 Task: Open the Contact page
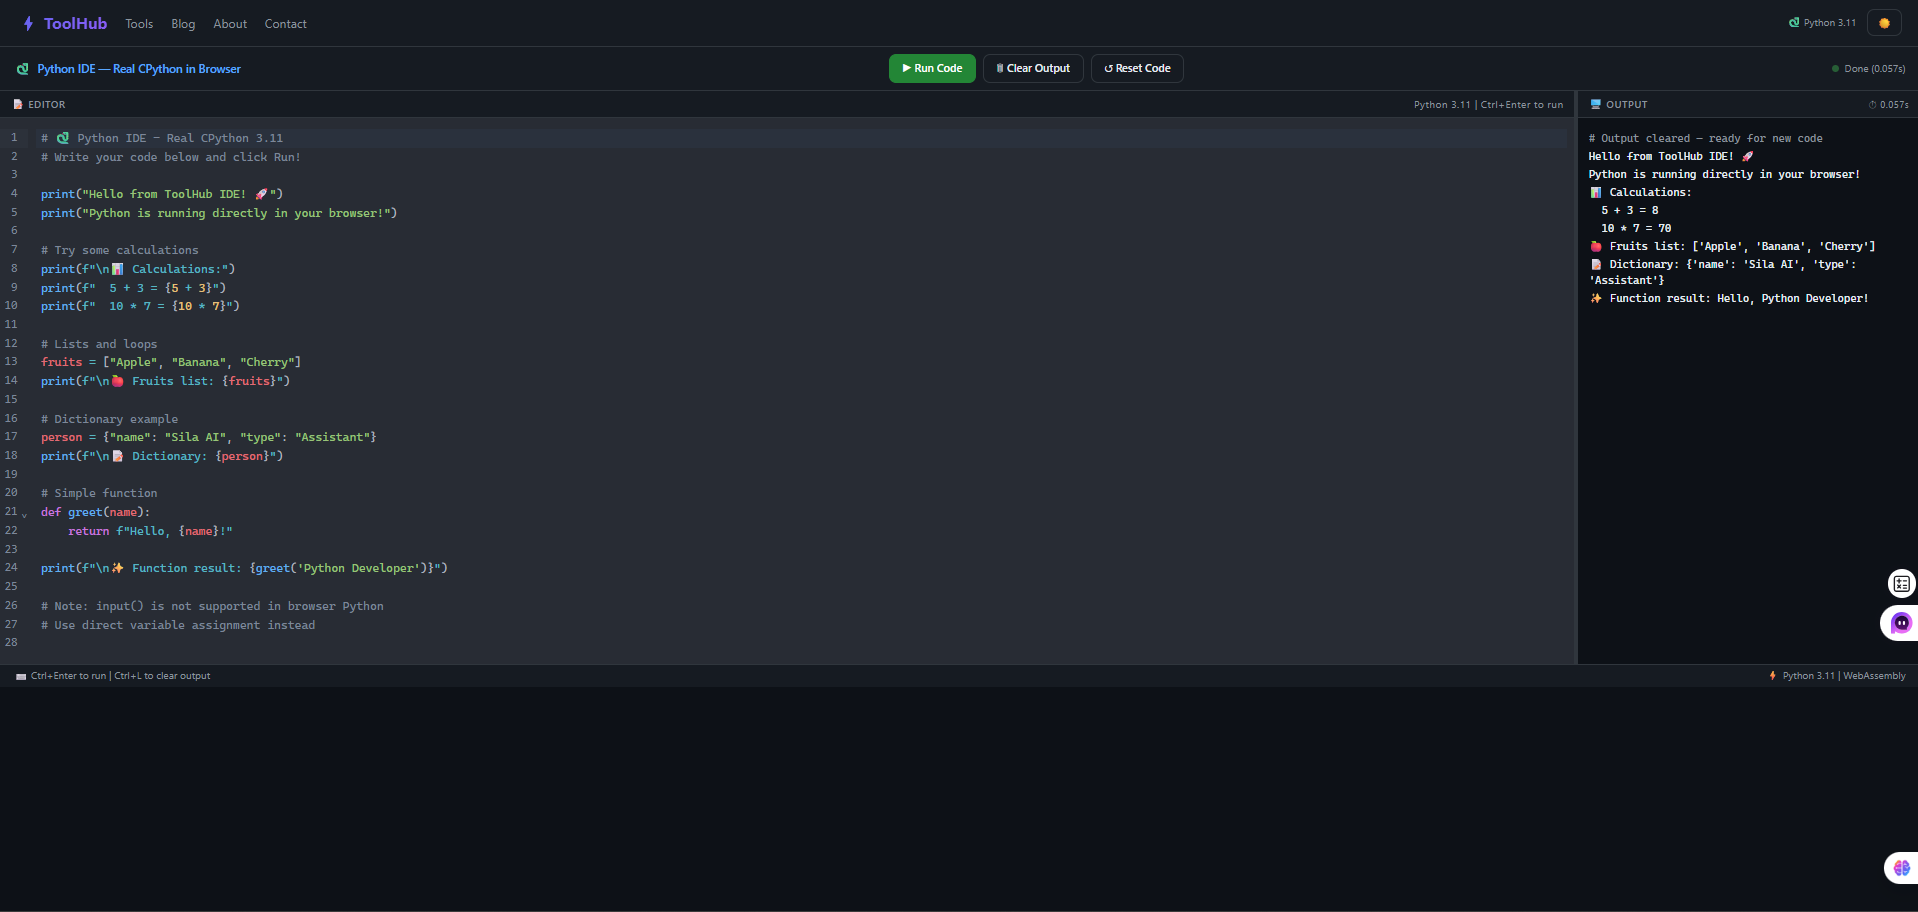pyautogui.click(x=285, y=24)
